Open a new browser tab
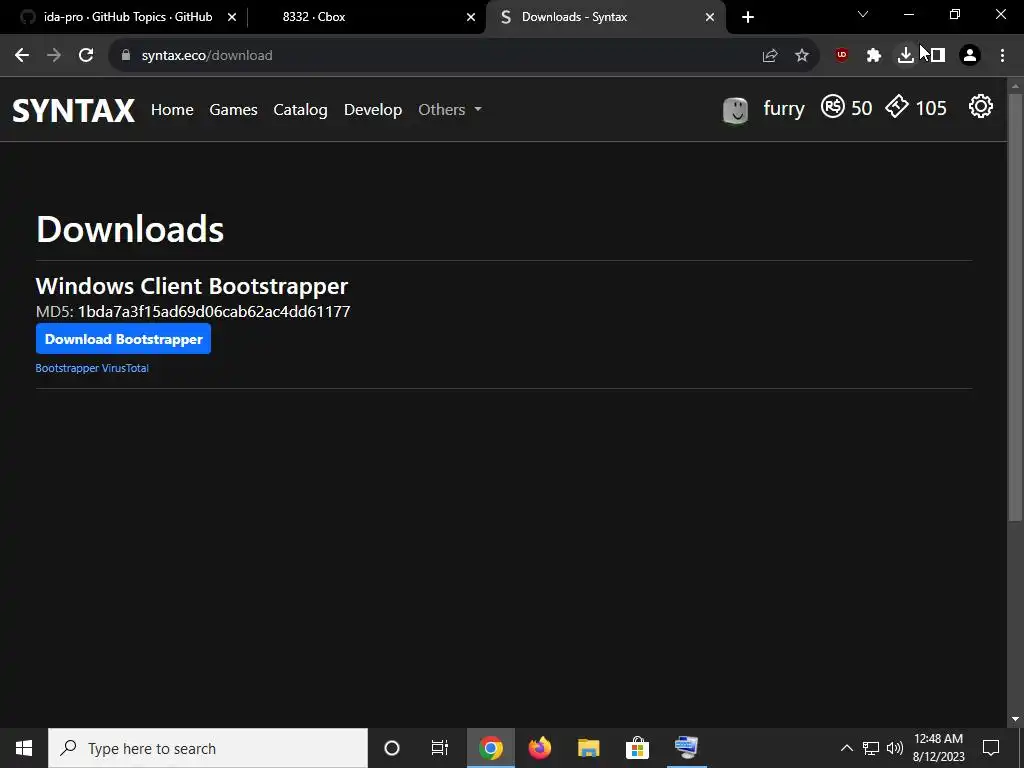This screenshot has width=1024, height=768. click(x=748, y=17)
